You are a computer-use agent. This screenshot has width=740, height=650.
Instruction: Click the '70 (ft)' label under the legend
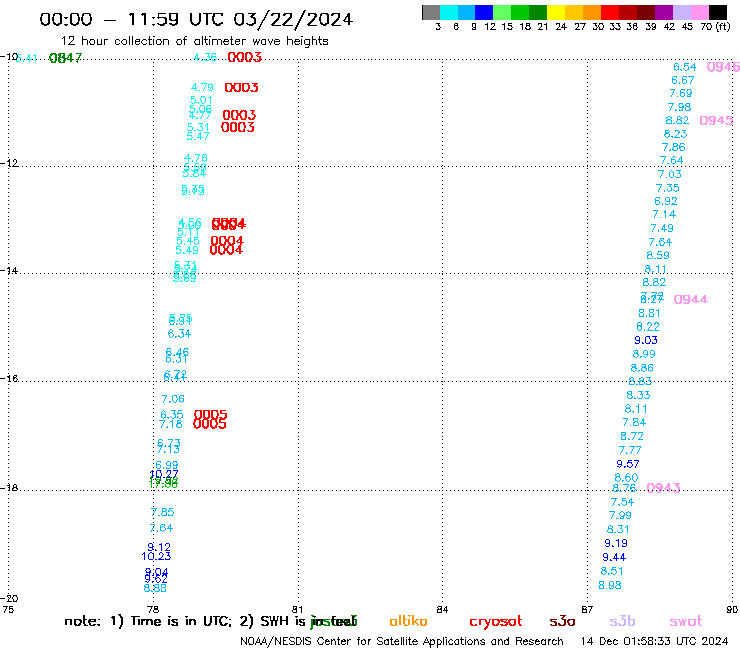coord(715,27)
